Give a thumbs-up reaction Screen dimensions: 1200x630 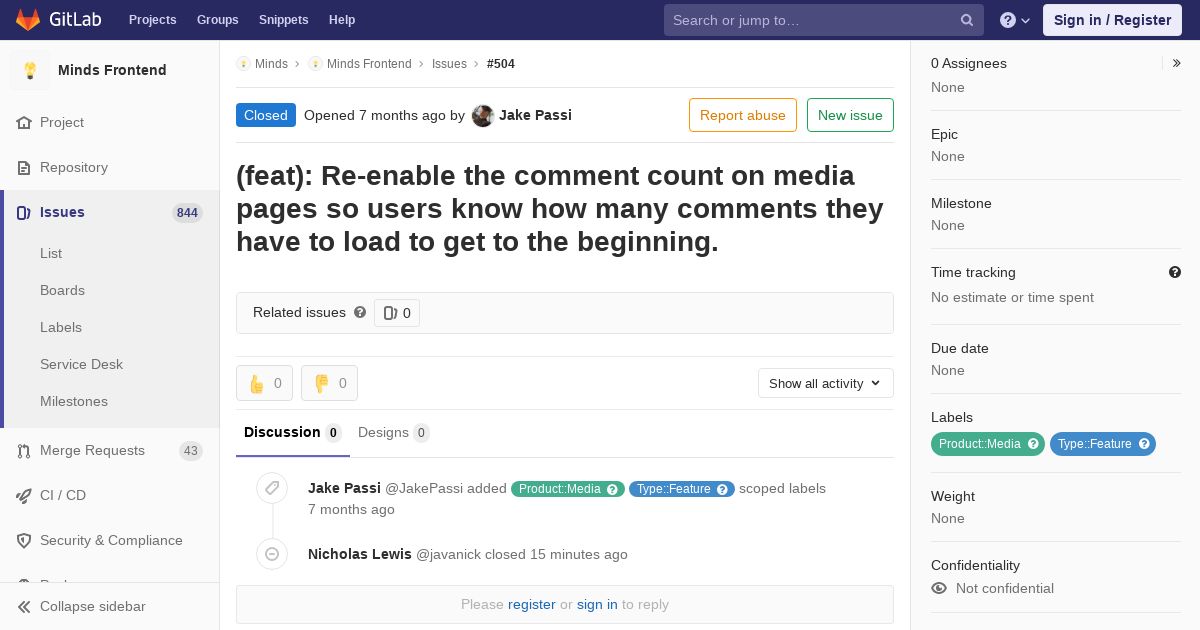tap(264, 383)
